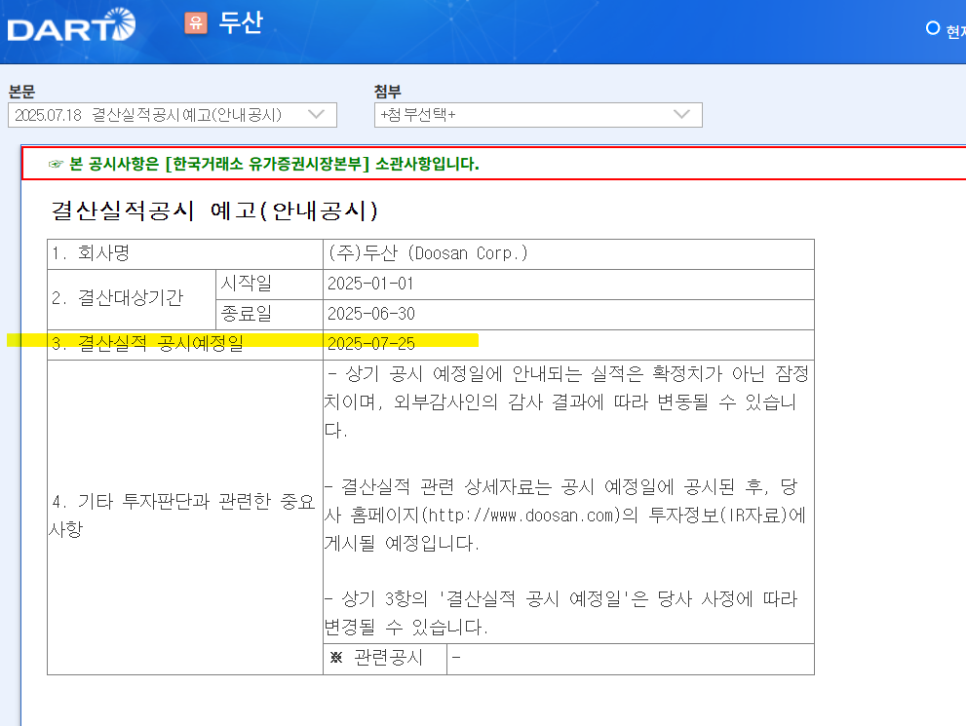The height and width of the screenshot is (726, 966).
Task: Click the paragraph starting 상기 공시 예정일에
Action: [567, 401]
